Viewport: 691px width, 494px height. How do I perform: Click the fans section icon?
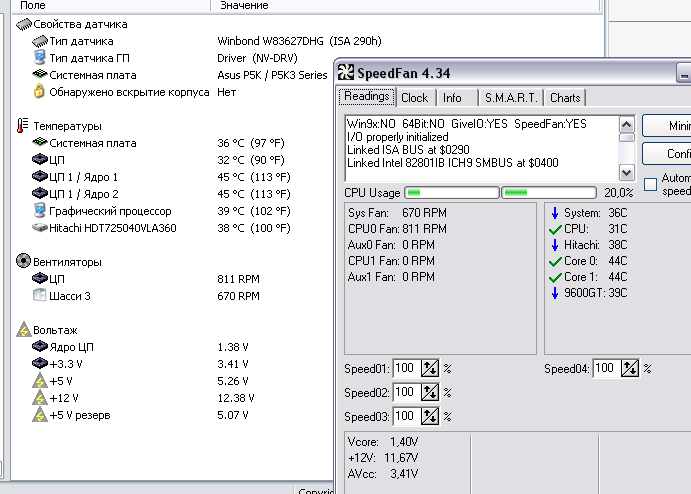click(23, 261)
